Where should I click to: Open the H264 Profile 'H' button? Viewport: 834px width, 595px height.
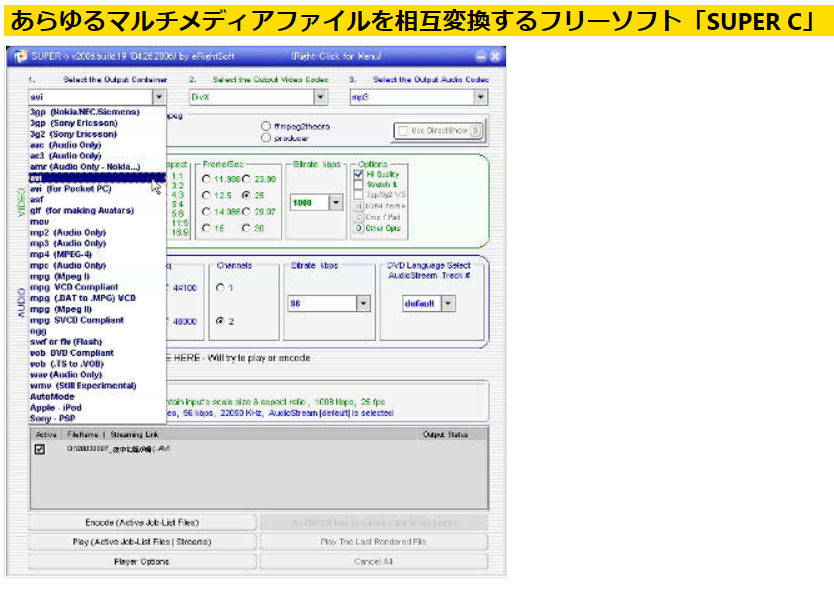358,206
